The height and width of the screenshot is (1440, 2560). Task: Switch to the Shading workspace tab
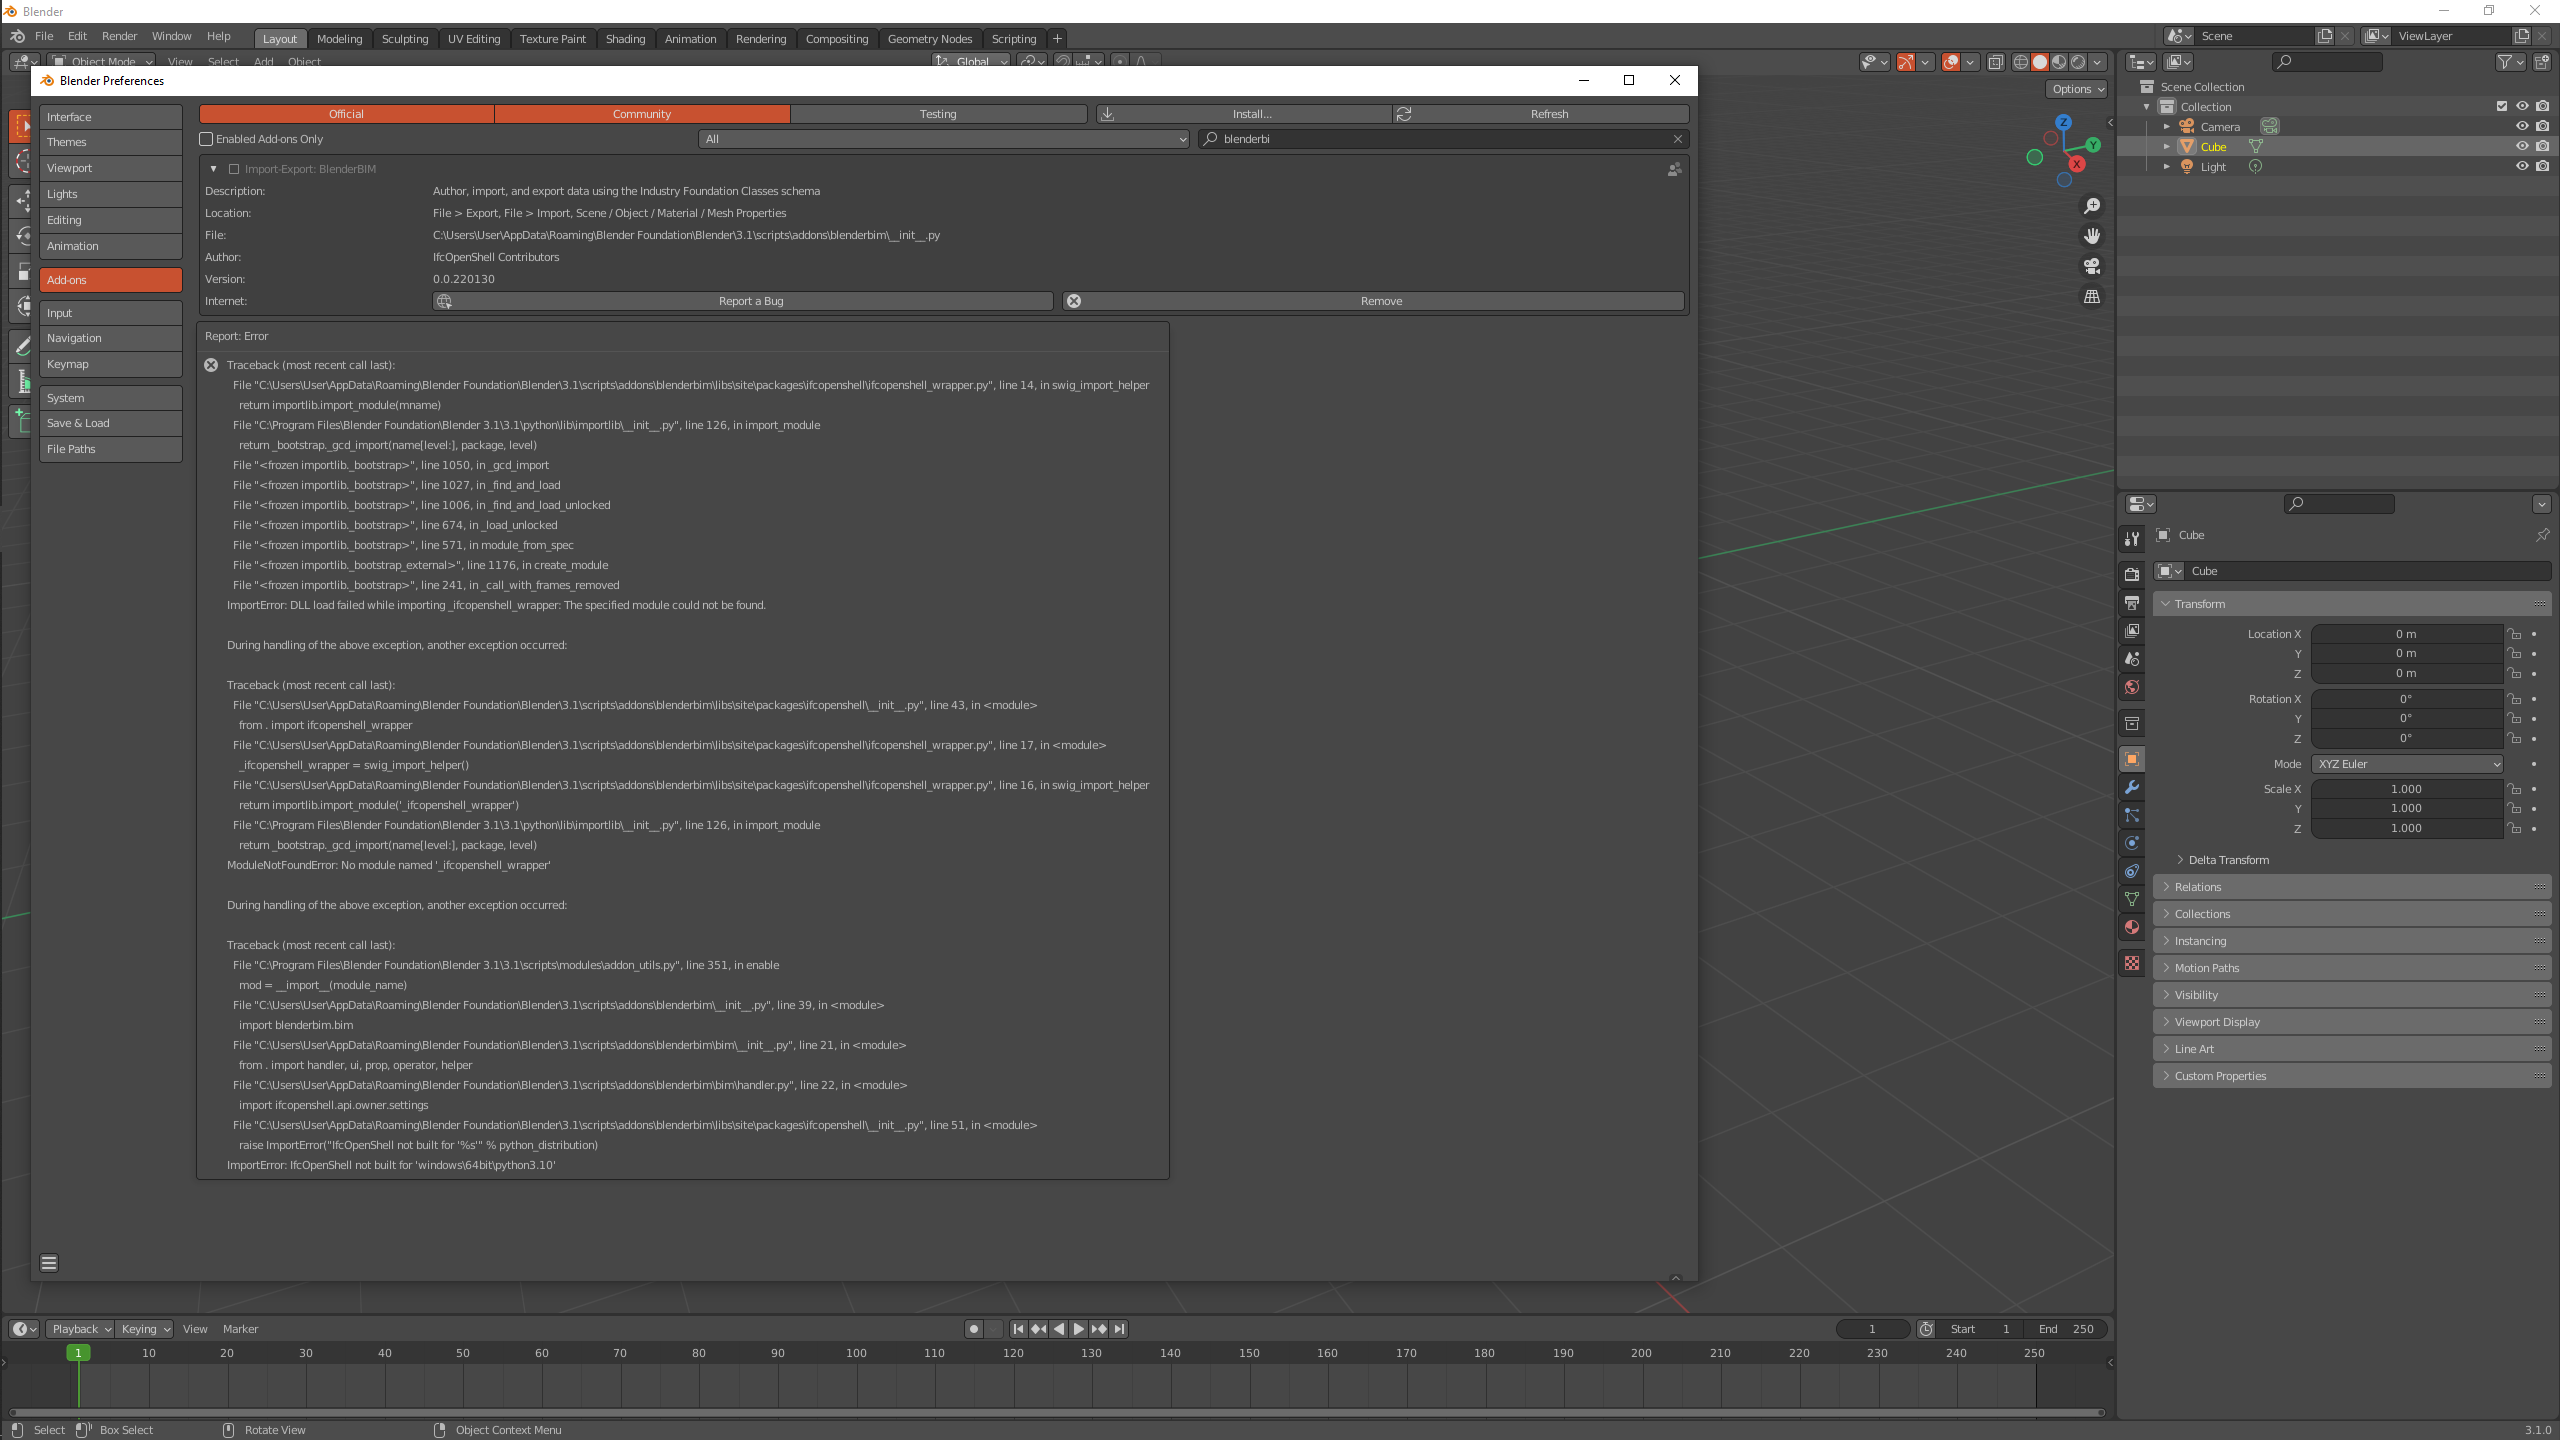tap(624, 38)
